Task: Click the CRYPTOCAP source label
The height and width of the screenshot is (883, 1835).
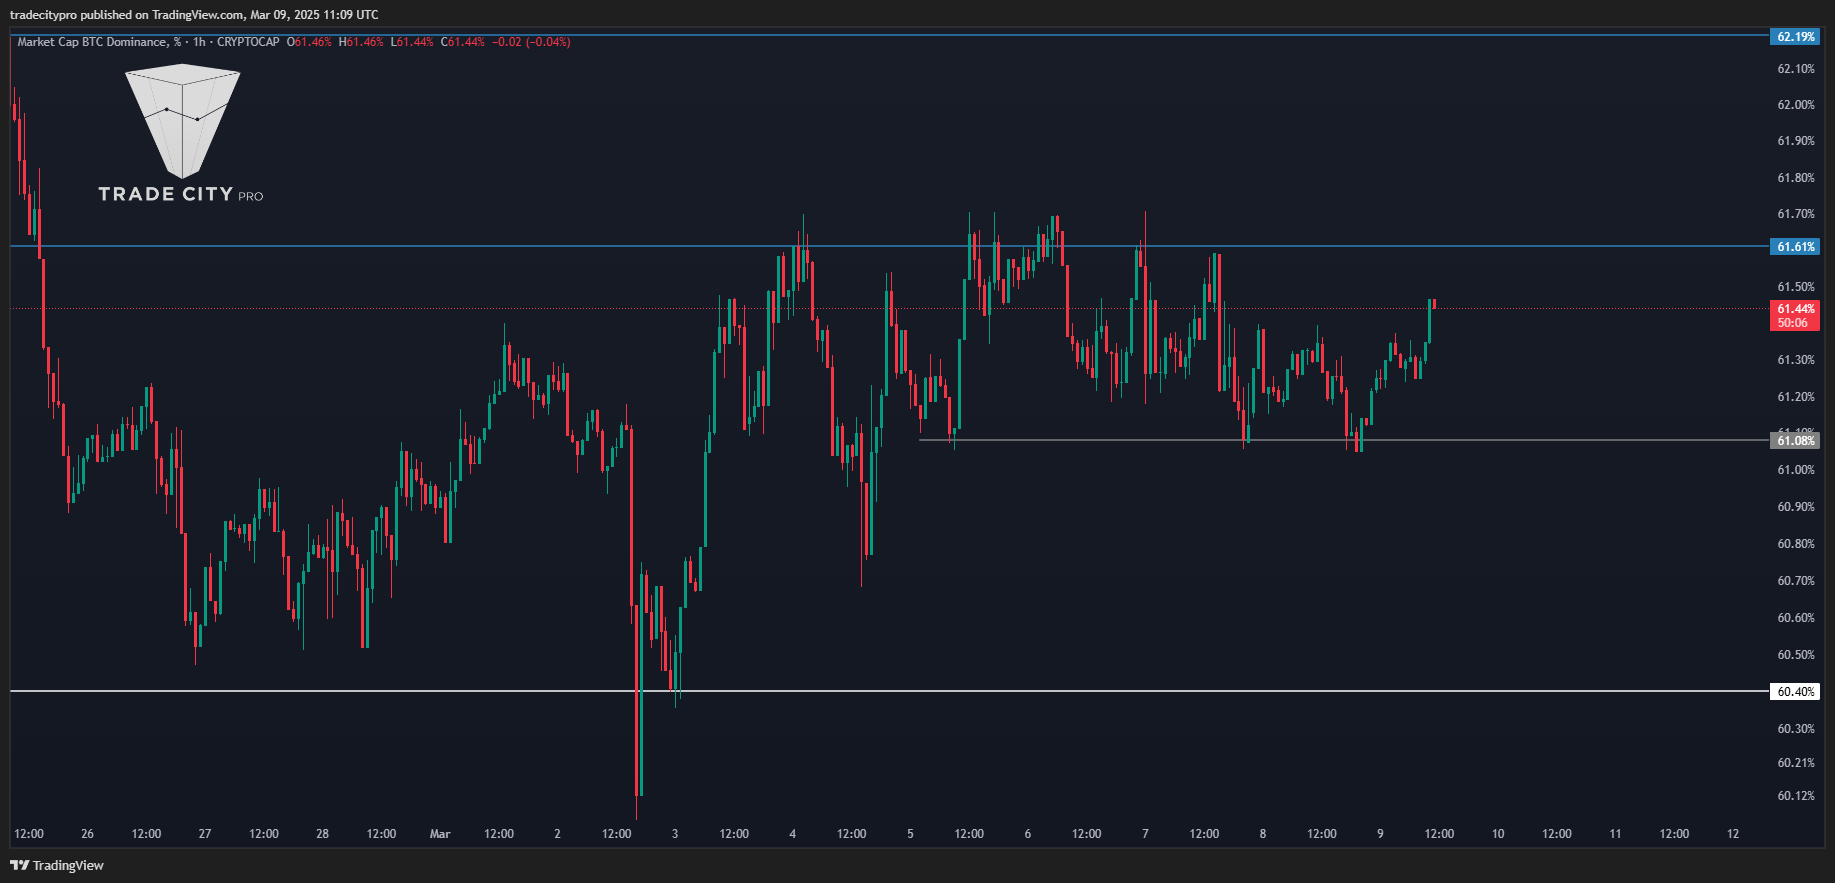Action: pos(248,42)
